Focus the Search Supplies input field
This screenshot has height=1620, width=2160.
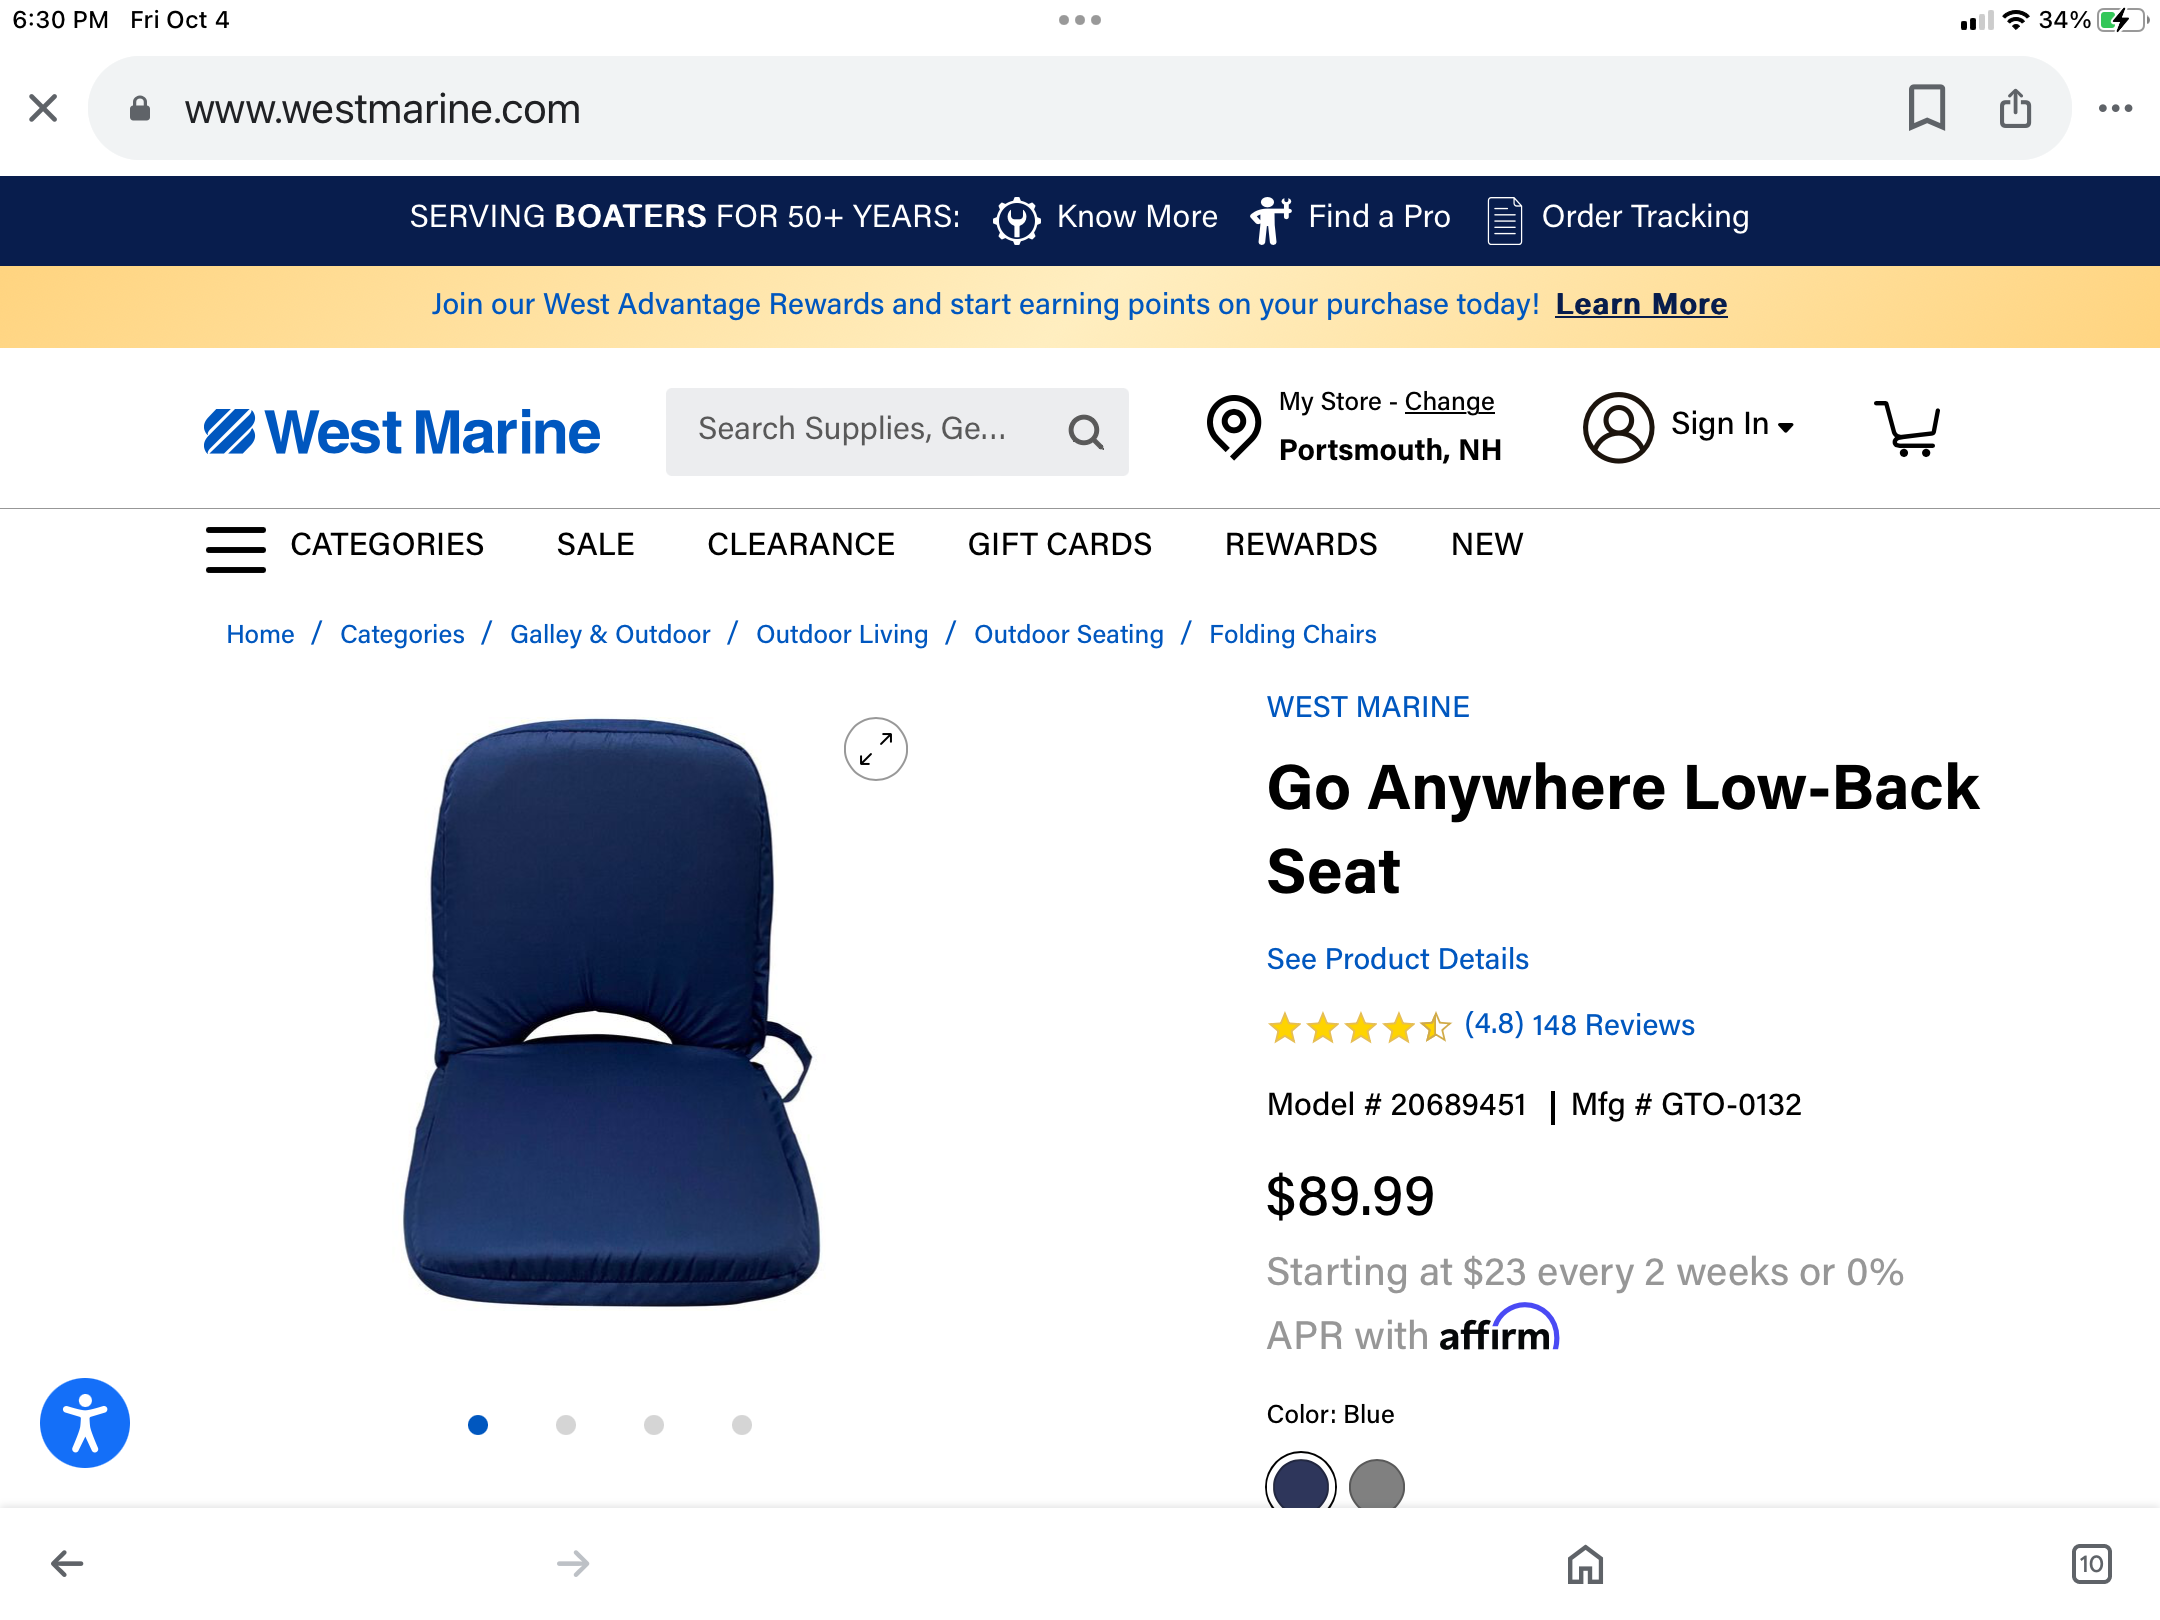(860, 430)
